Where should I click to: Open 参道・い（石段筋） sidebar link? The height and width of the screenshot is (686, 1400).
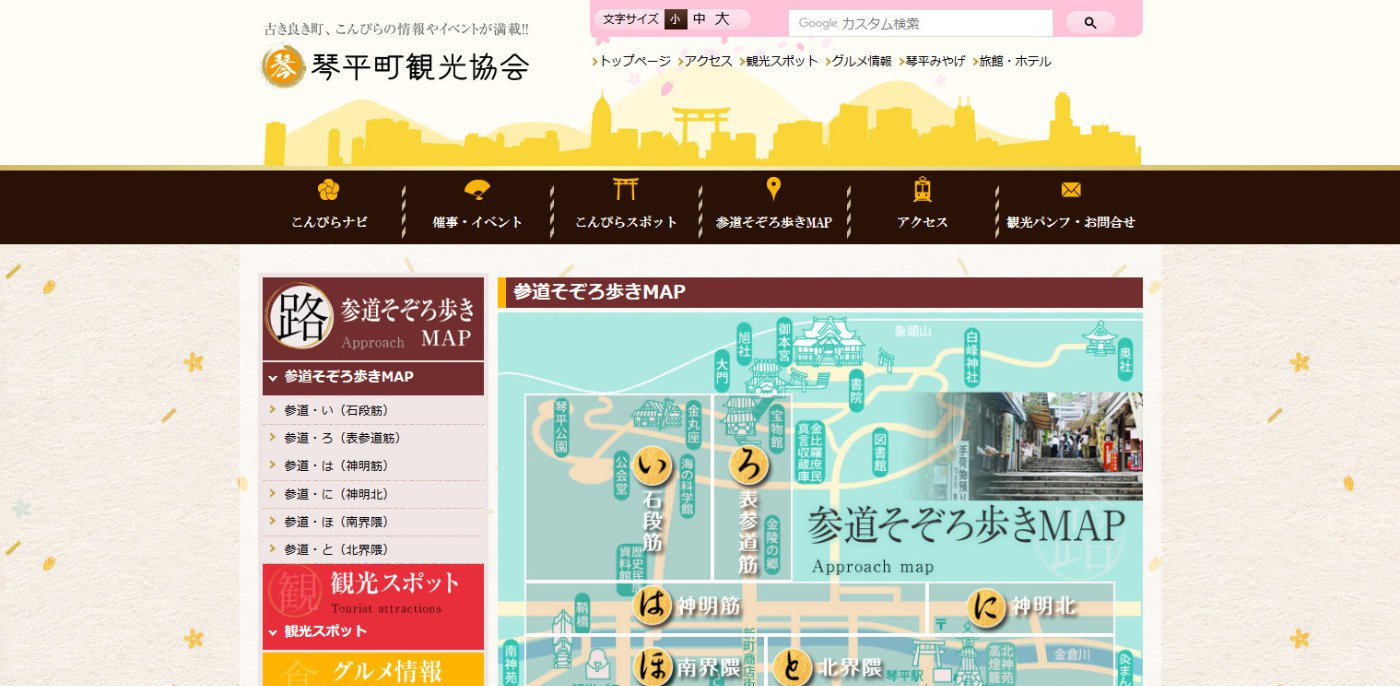(336, 410)
